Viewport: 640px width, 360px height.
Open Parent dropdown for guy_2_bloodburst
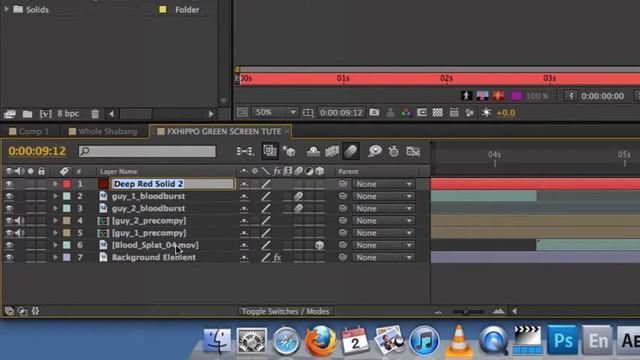pos(384,209)
